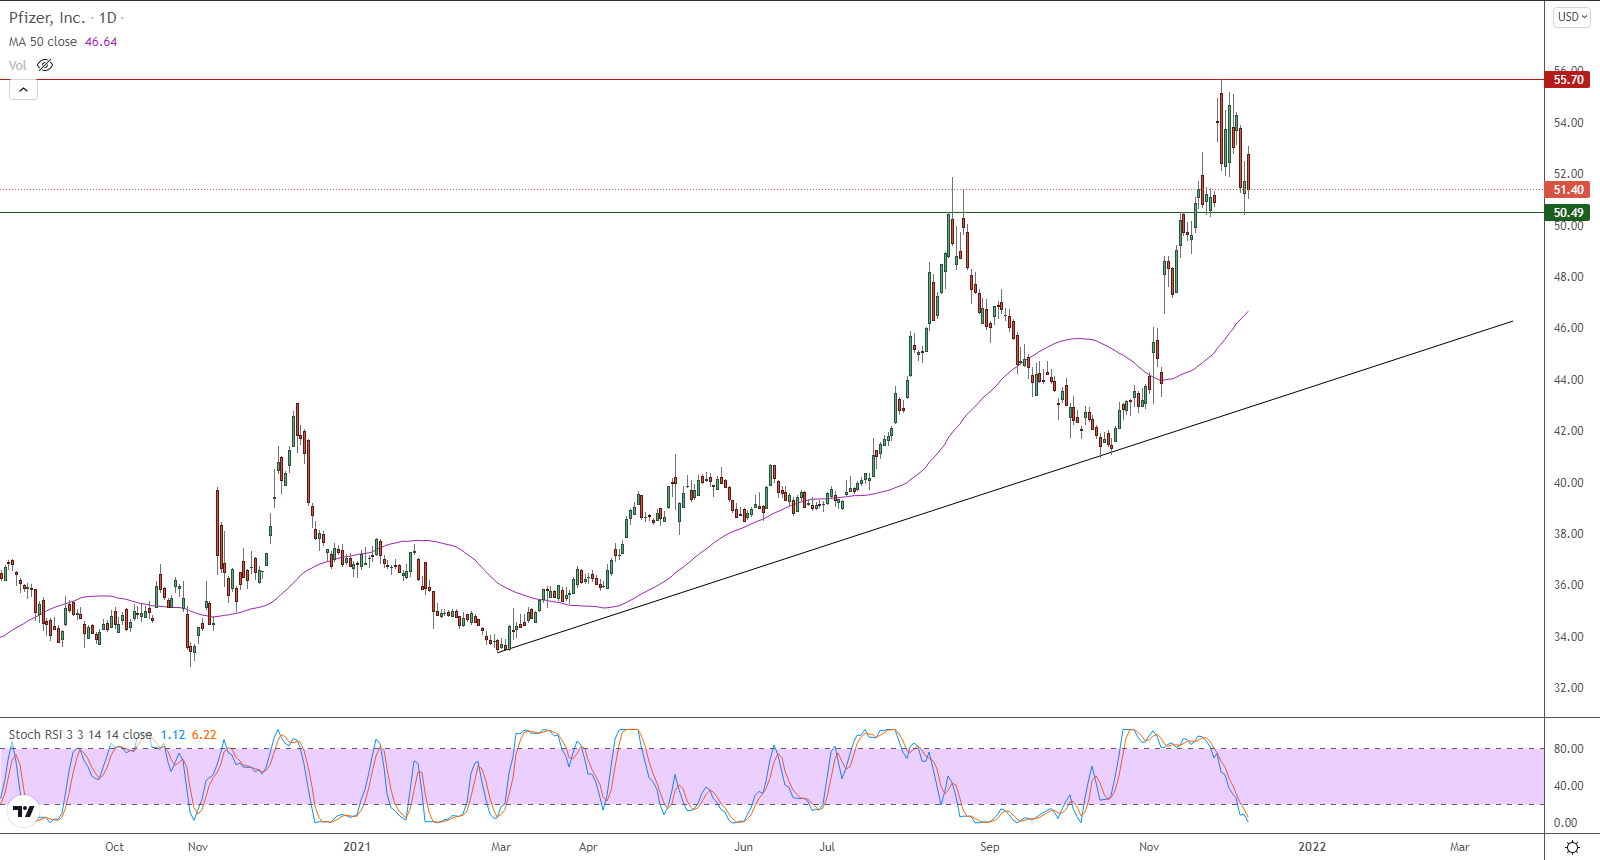Click the 1D interval label
Screen dimensions: 1600x860
click(107, 18)
